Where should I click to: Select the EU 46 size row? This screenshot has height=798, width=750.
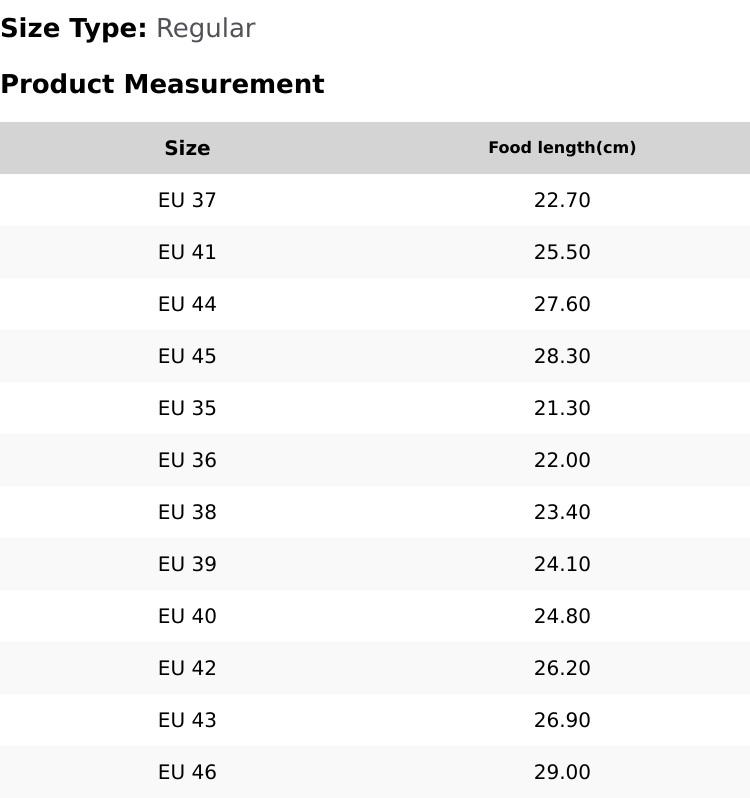187,772
